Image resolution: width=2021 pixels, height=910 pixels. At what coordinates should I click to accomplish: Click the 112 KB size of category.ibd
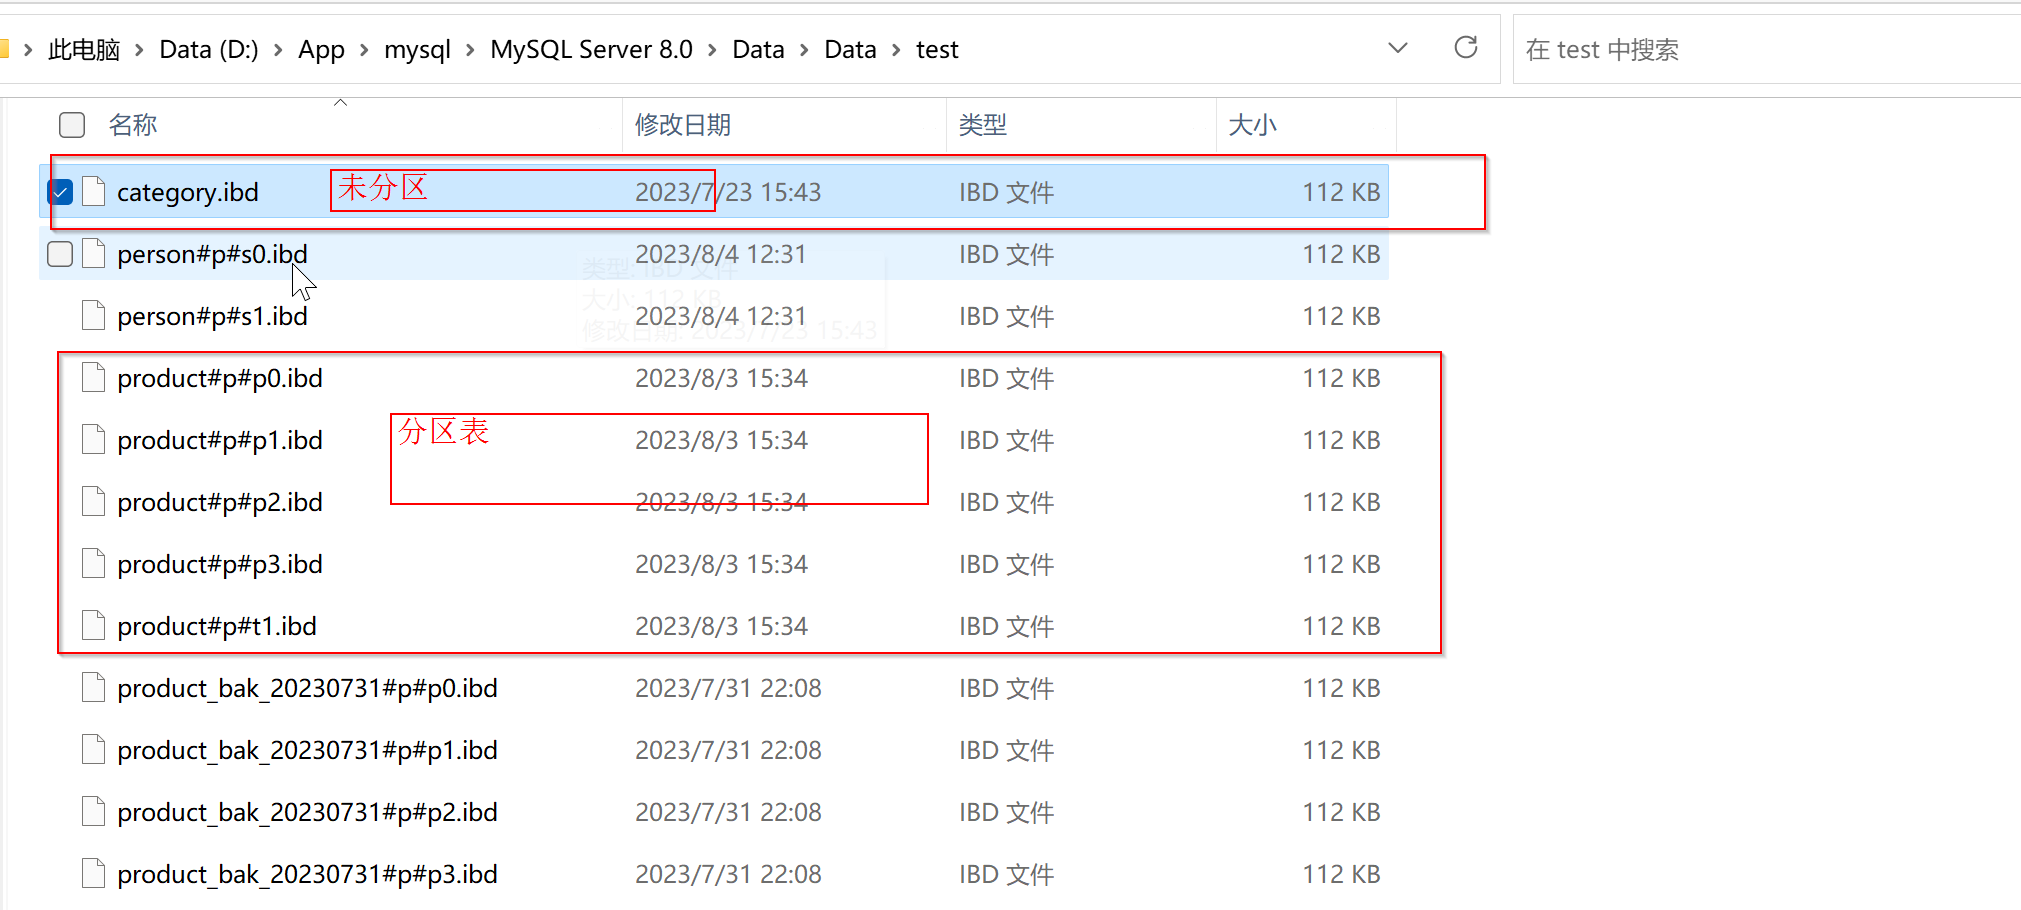pyautogui.click(x=1341, y=192)
